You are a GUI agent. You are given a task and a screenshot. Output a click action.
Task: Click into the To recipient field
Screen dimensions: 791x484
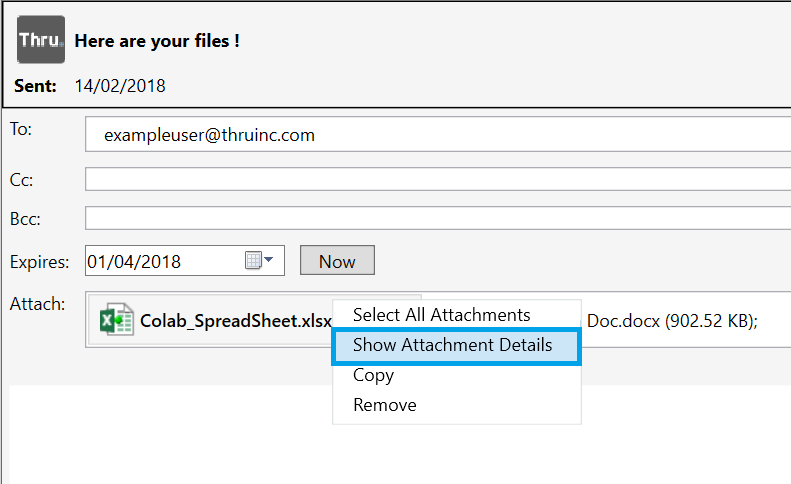(x=436, y=135)
